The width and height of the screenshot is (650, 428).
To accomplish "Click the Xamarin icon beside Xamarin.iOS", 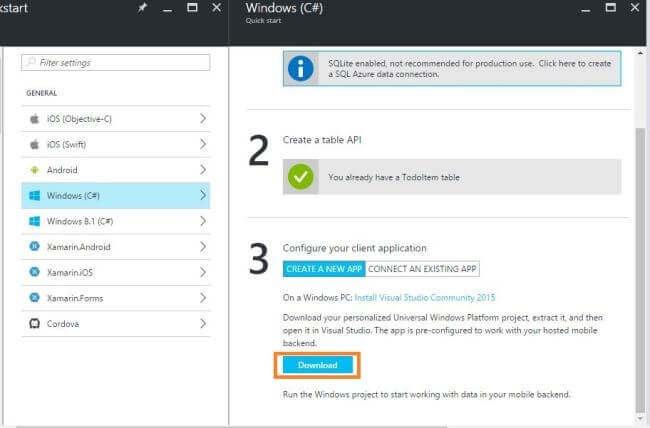I will pos(34,272).
